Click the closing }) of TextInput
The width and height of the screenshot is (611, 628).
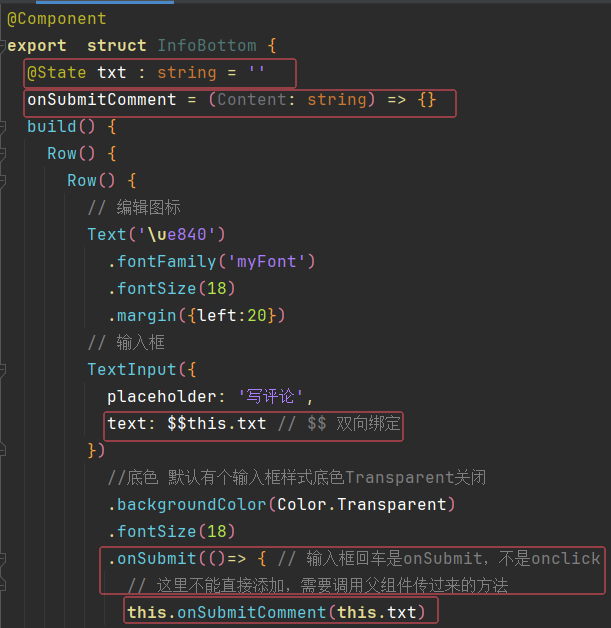point(96,451)
